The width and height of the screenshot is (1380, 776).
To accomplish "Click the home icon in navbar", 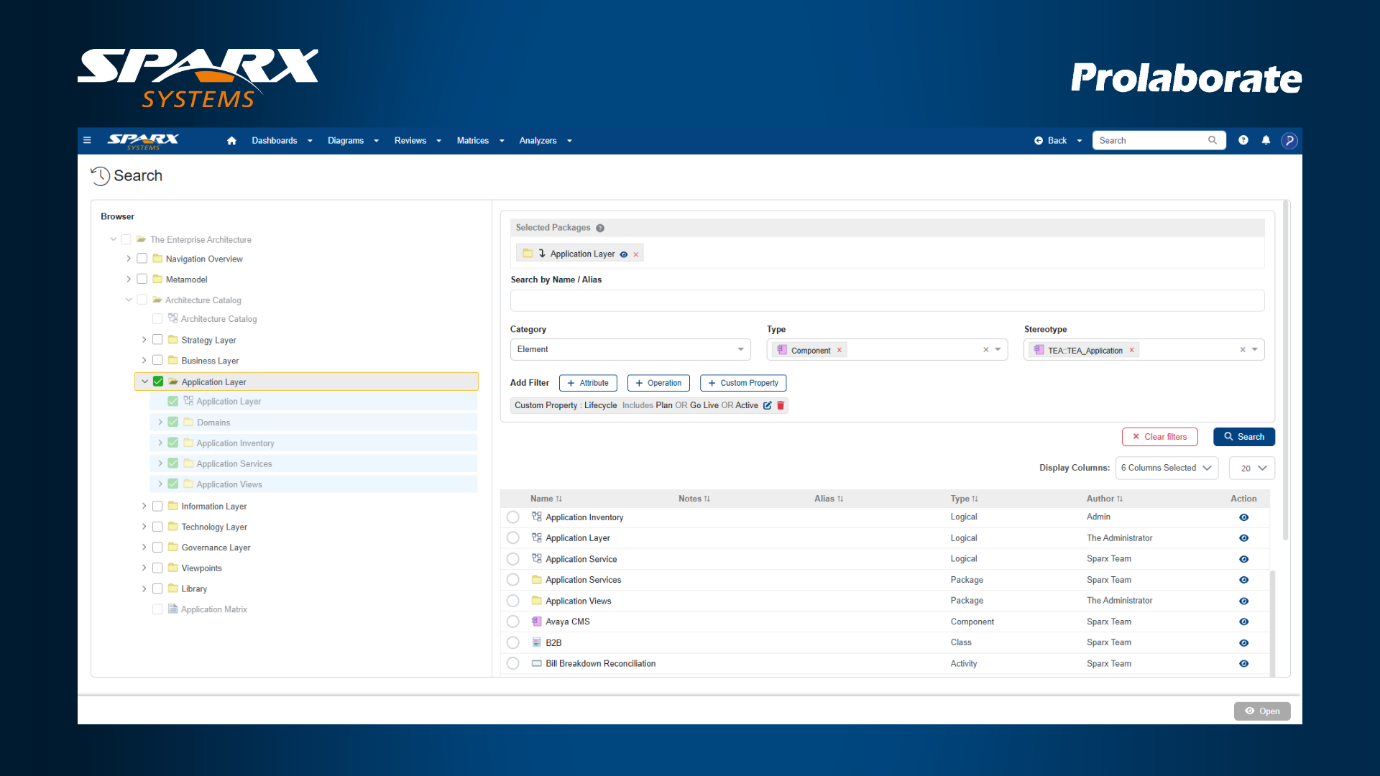I will pos(232,141).
